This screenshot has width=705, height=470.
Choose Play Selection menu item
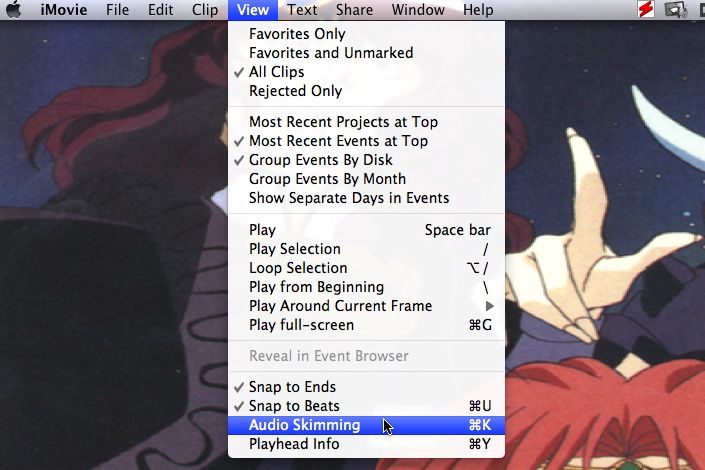366,249
